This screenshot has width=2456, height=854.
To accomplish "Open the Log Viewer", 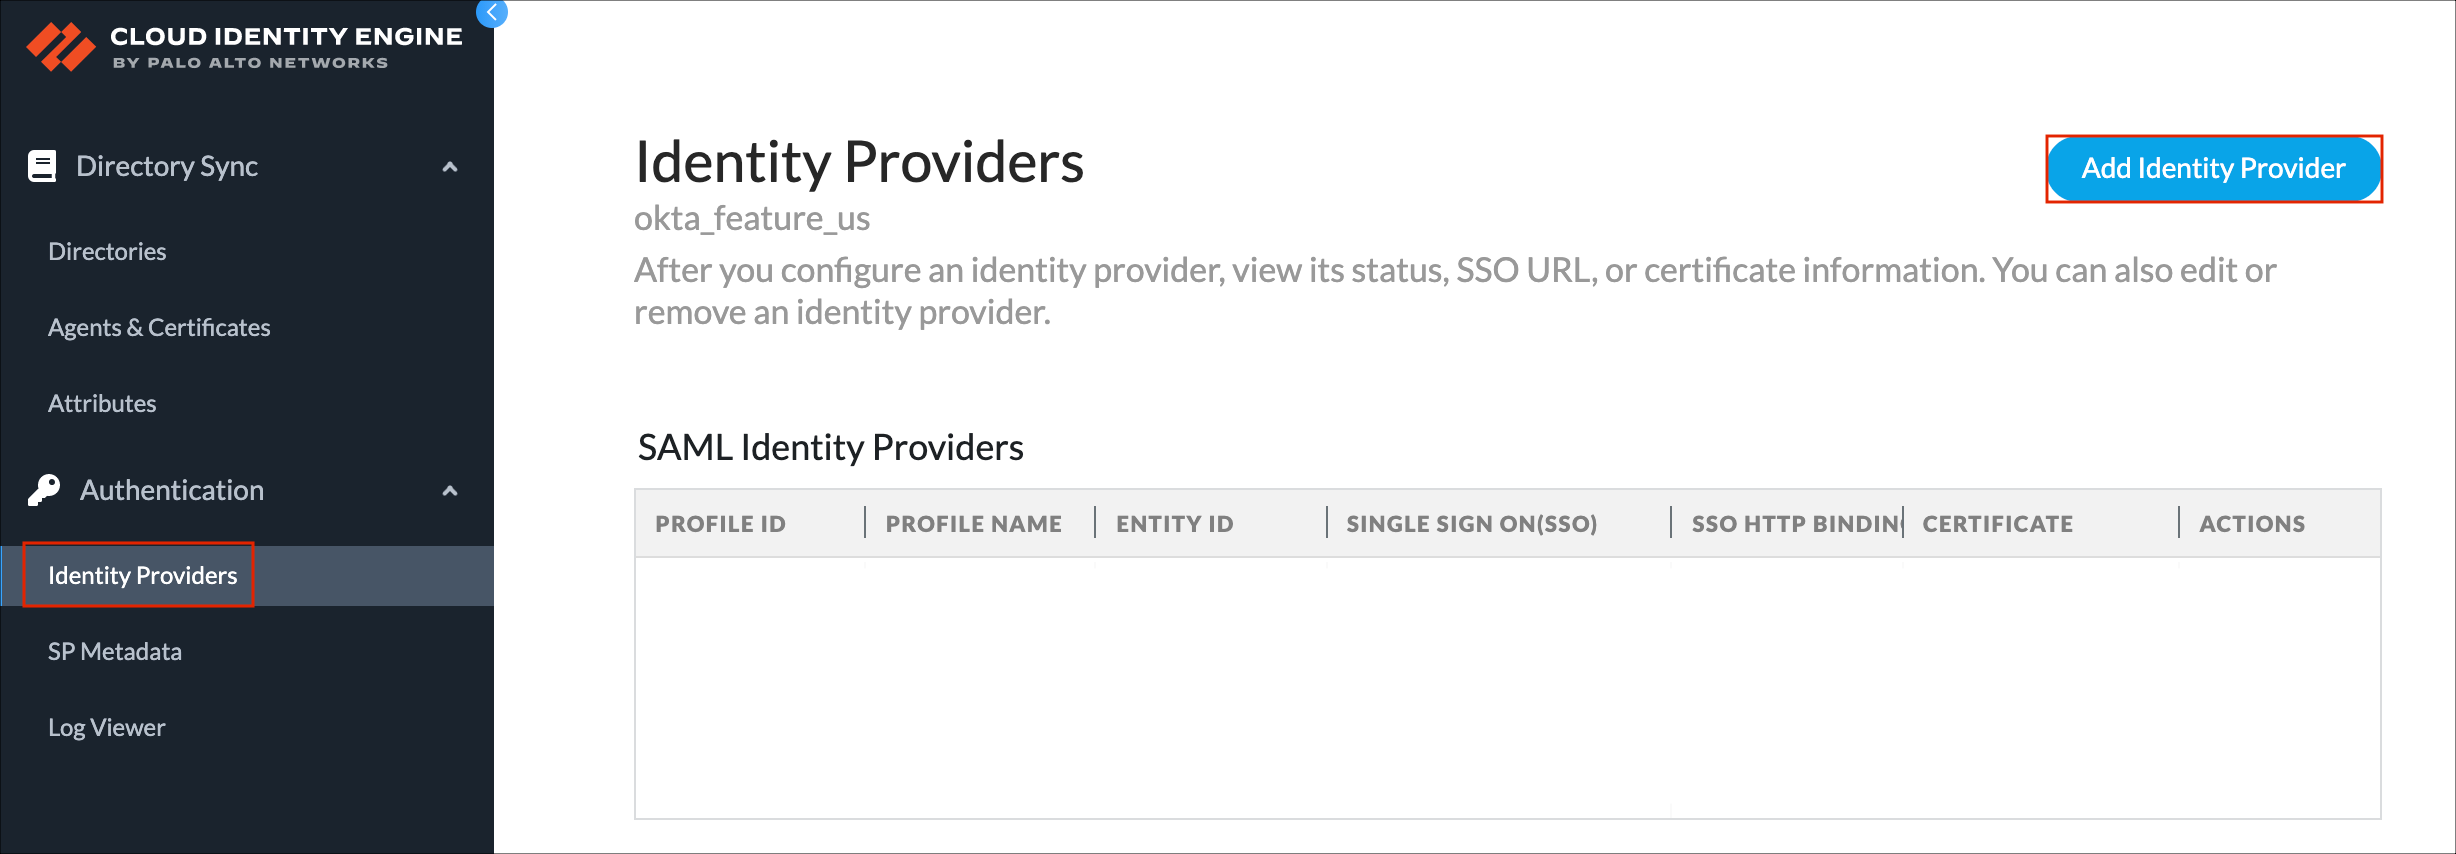I will (x=106, y=727).
